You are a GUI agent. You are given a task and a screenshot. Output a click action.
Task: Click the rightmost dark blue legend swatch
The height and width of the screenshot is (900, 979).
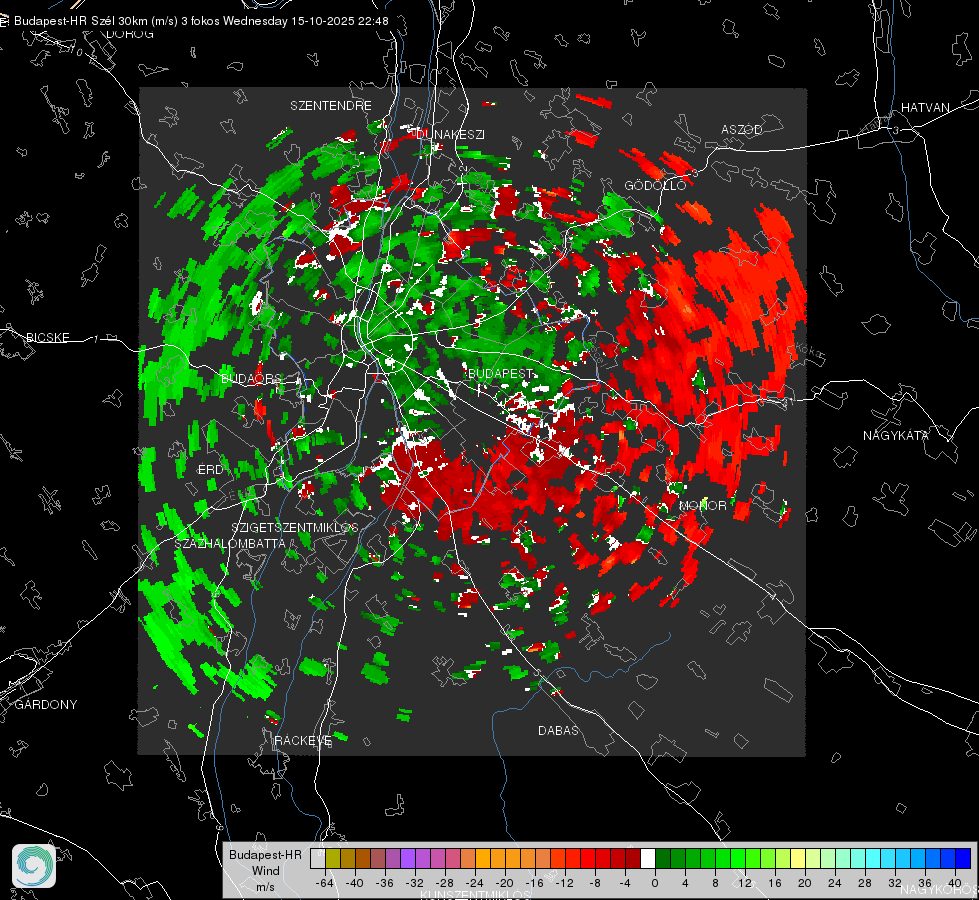coord(963,859)
